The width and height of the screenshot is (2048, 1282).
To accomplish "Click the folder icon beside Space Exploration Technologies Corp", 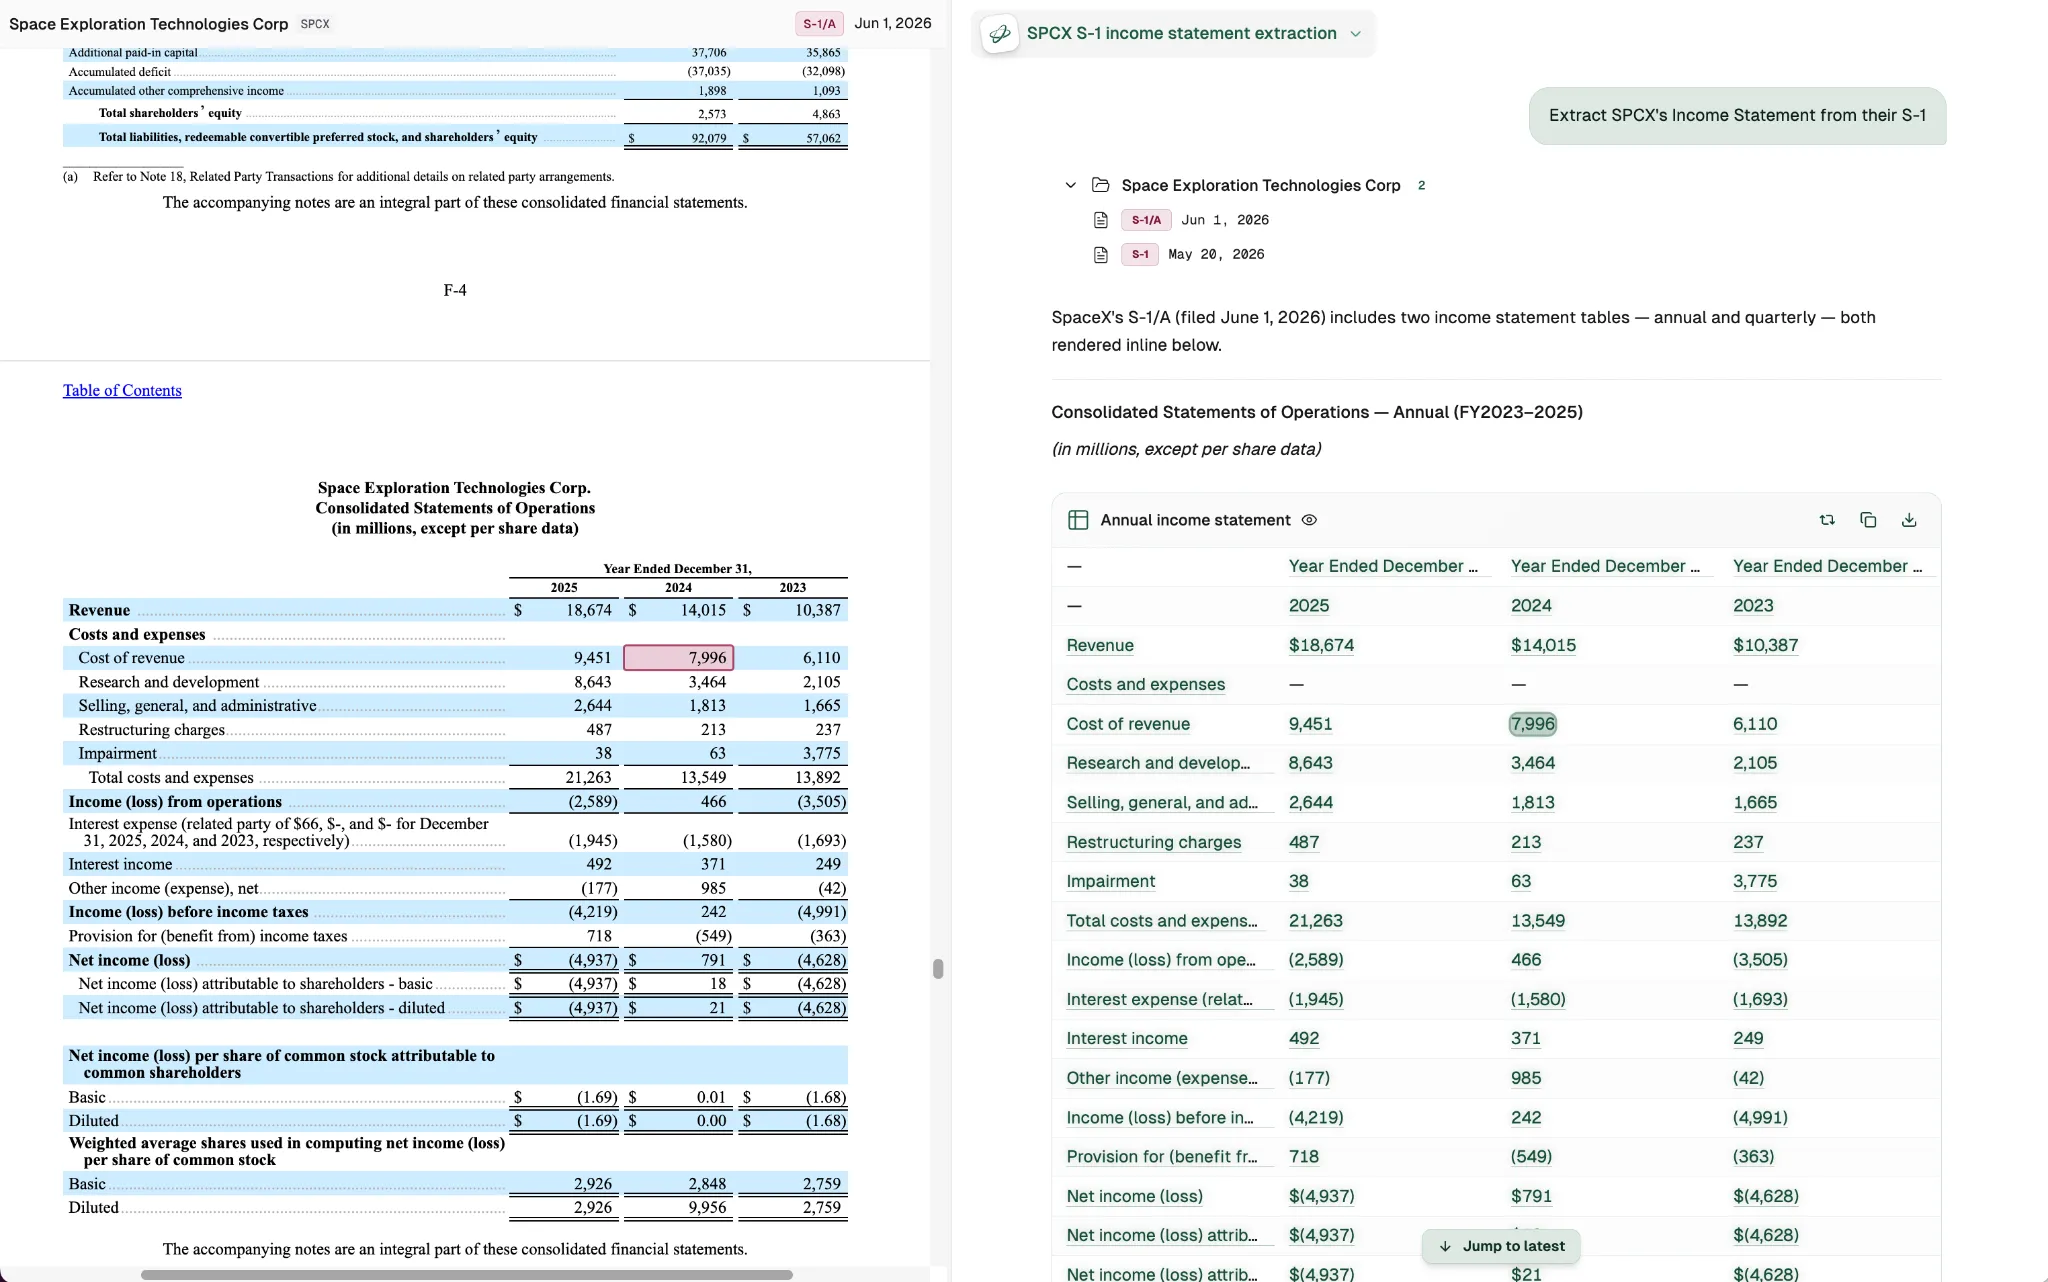I will 1101,185.
